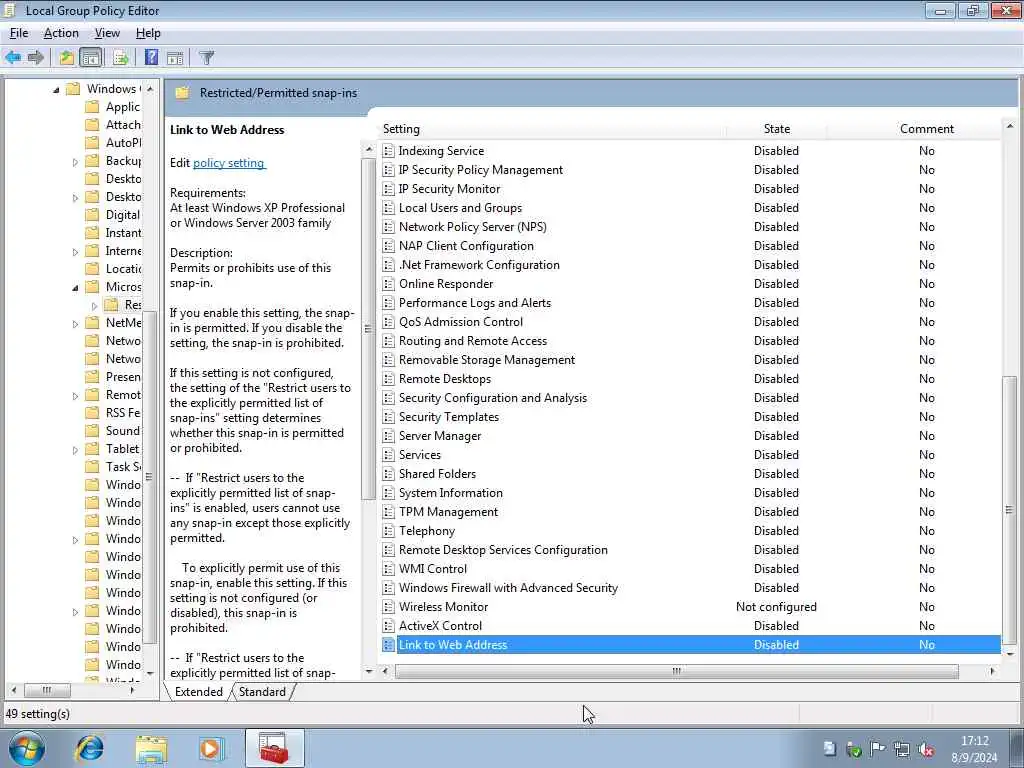This screenshot has height=768, width=1024.
Task: Click the tree pane scroll-down arrow
Action: coord(150,673)
